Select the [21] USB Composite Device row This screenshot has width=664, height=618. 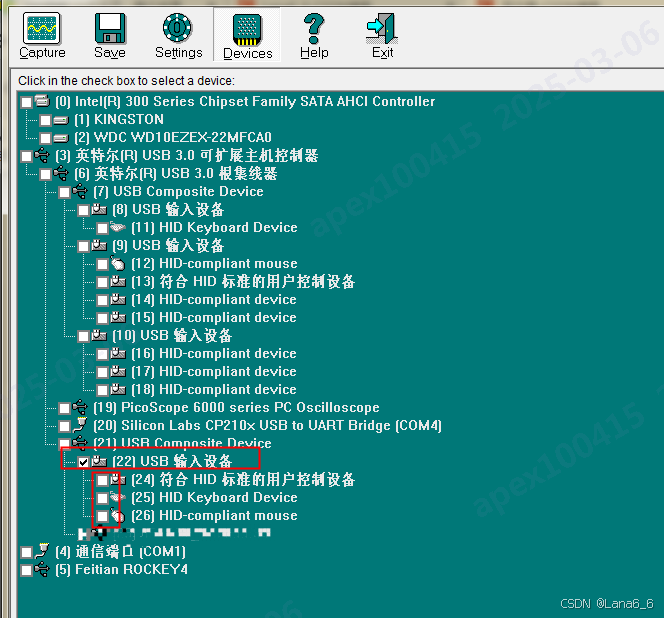[x=165, y=443]
